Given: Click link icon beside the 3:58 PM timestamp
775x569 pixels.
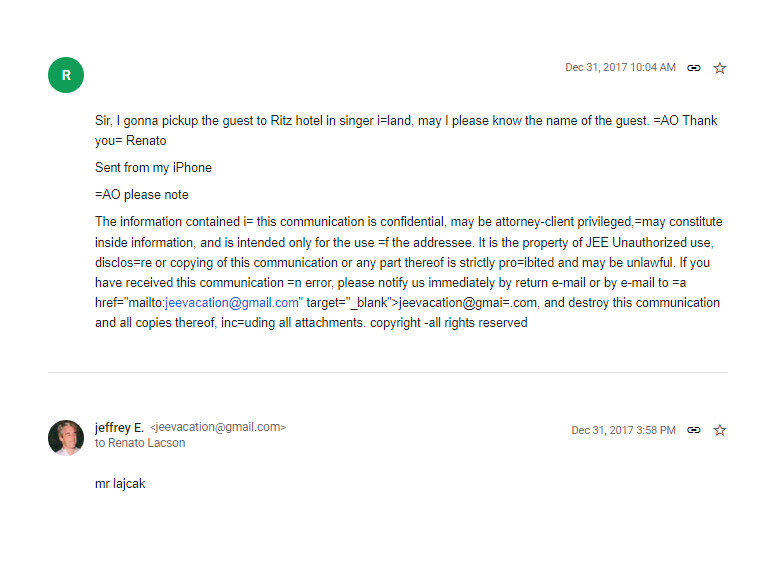Looking at the screenshot, I should pyautogui.click(x=694, y=430).
